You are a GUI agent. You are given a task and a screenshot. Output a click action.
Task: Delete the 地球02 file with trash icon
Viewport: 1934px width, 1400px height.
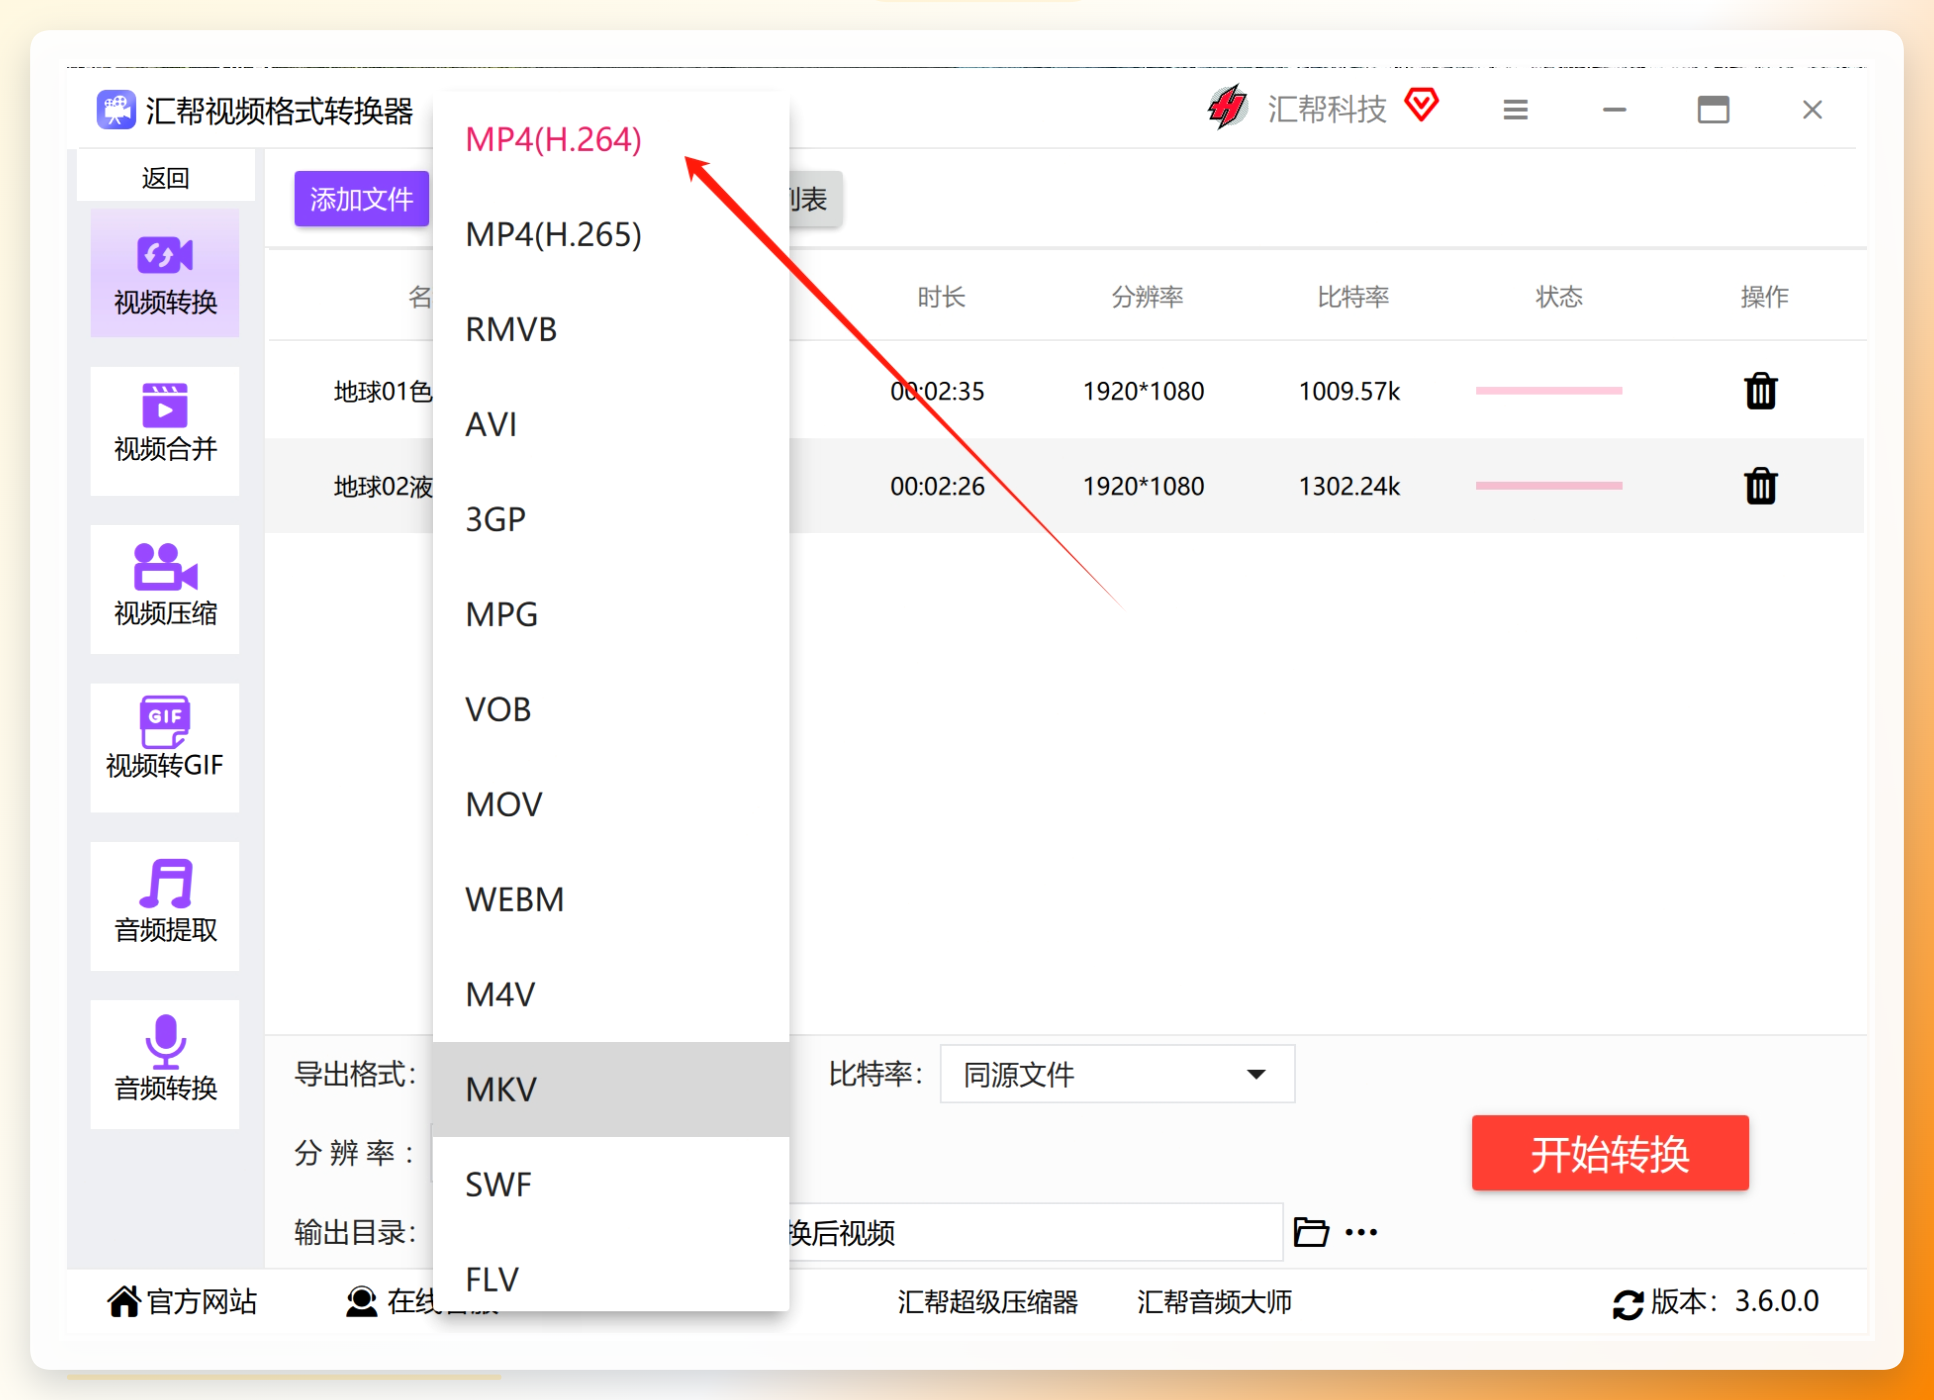coord(1760,486)
